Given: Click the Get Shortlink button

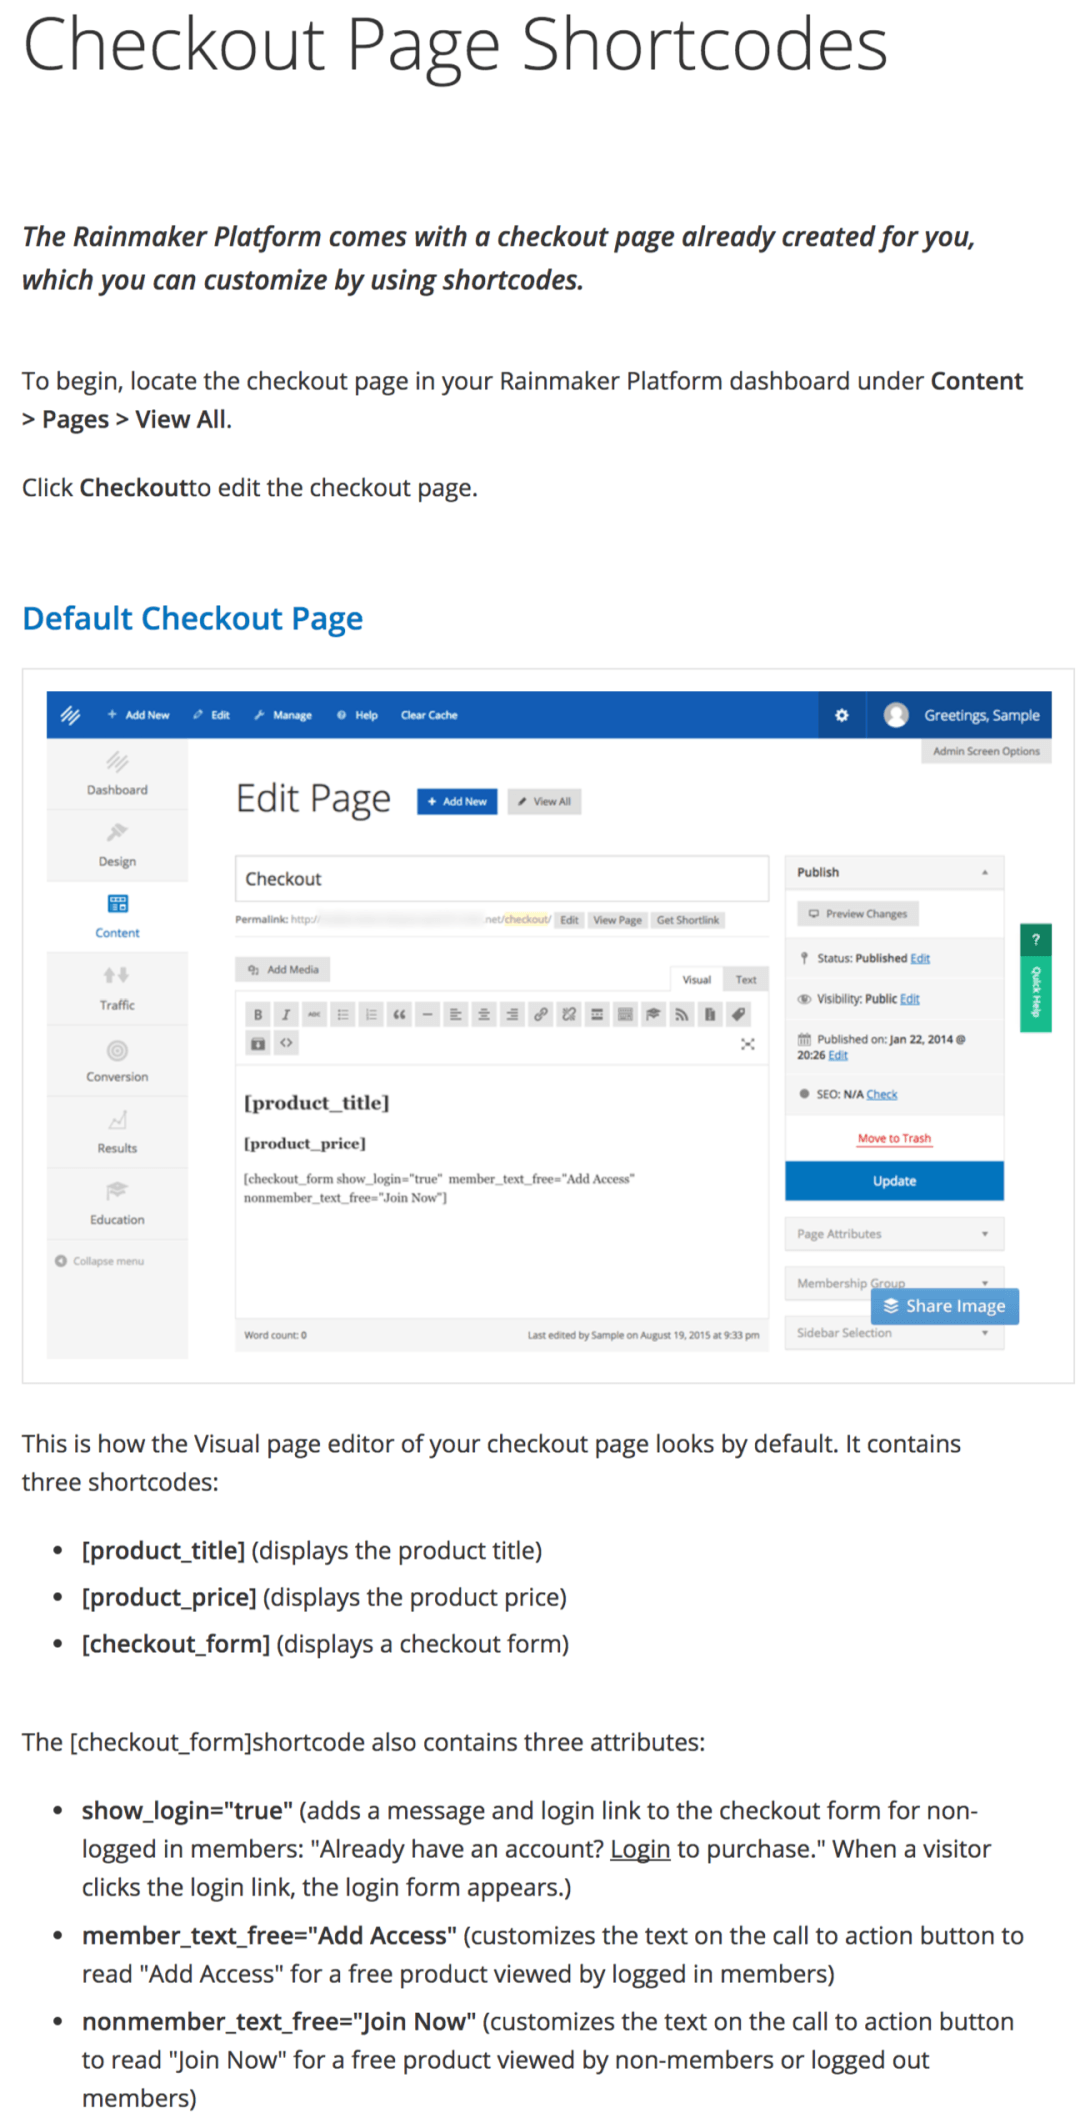Looking at the screenshot, I should 688,920.
